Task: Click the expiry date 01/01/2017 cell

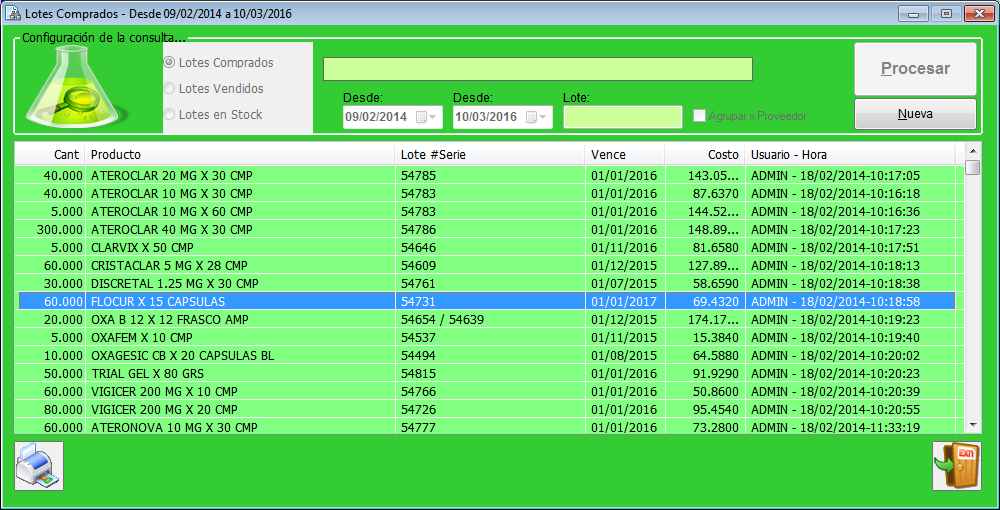Action: 624,301
